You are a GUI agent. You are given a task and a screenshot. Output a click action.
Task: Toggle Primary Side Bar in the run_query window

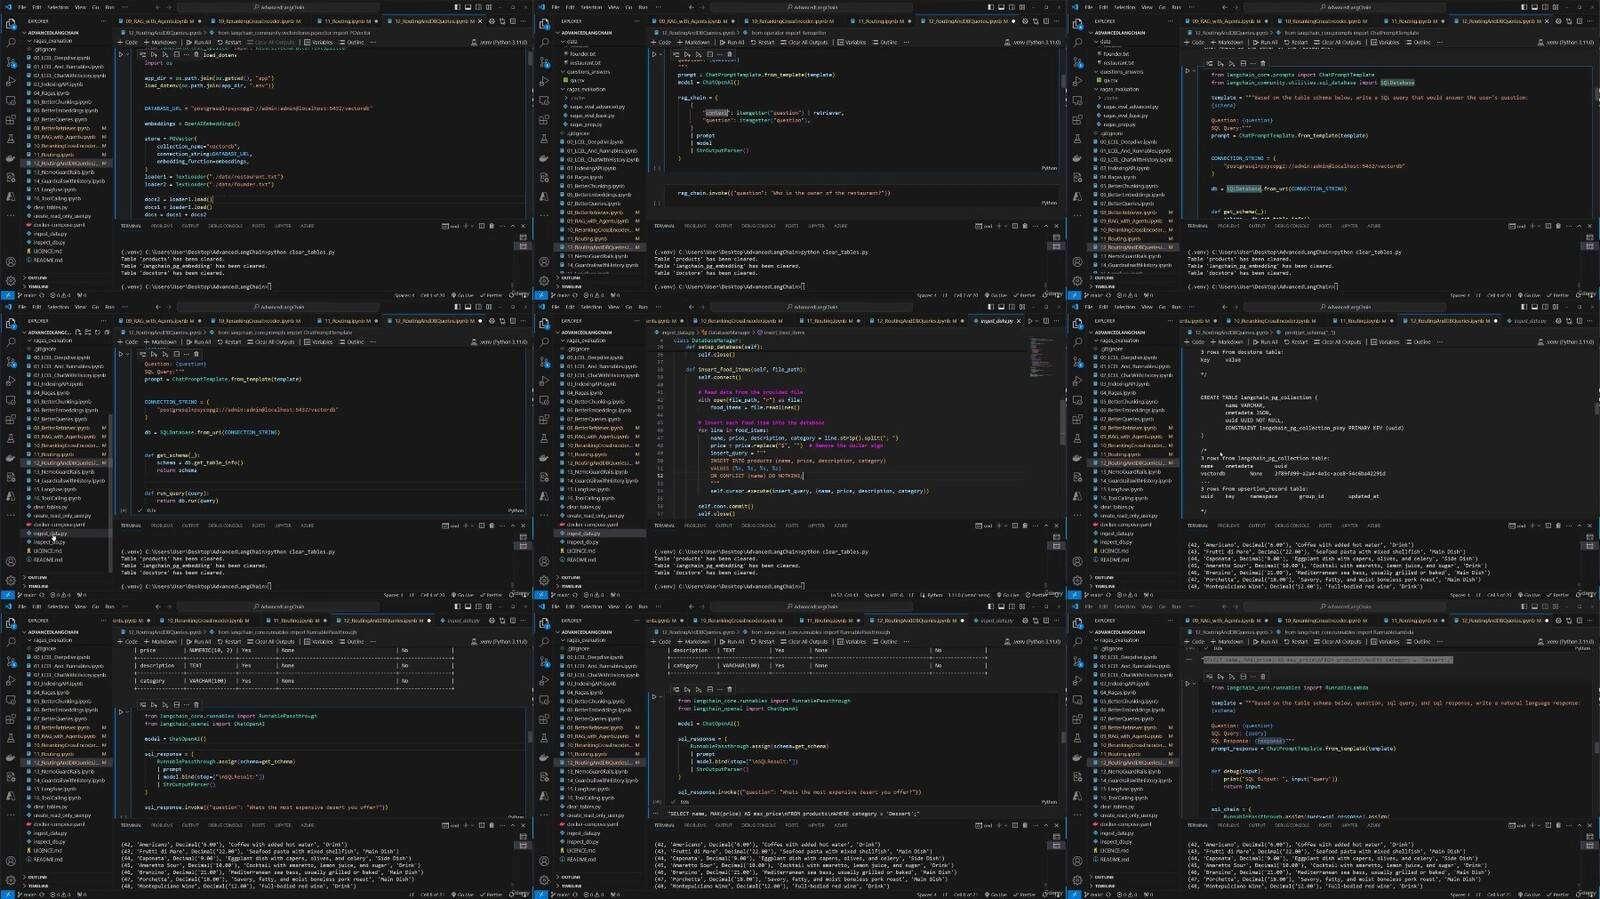[457, 307]
